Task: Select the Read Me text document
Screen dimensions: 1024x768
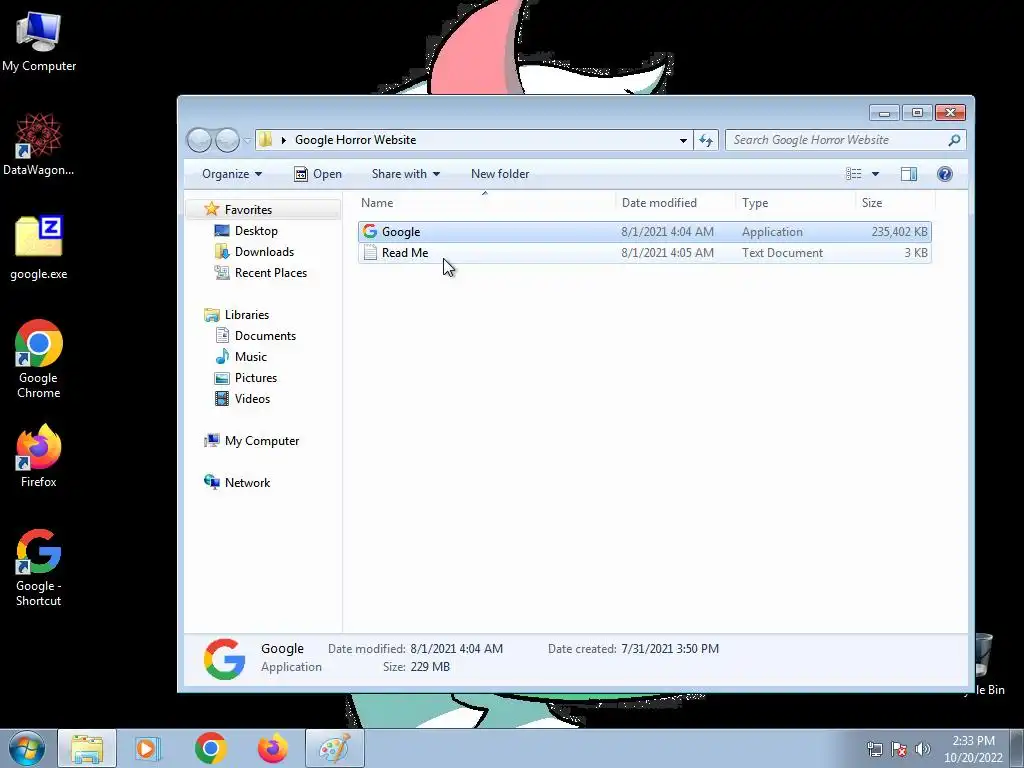Action: point(644,253)
